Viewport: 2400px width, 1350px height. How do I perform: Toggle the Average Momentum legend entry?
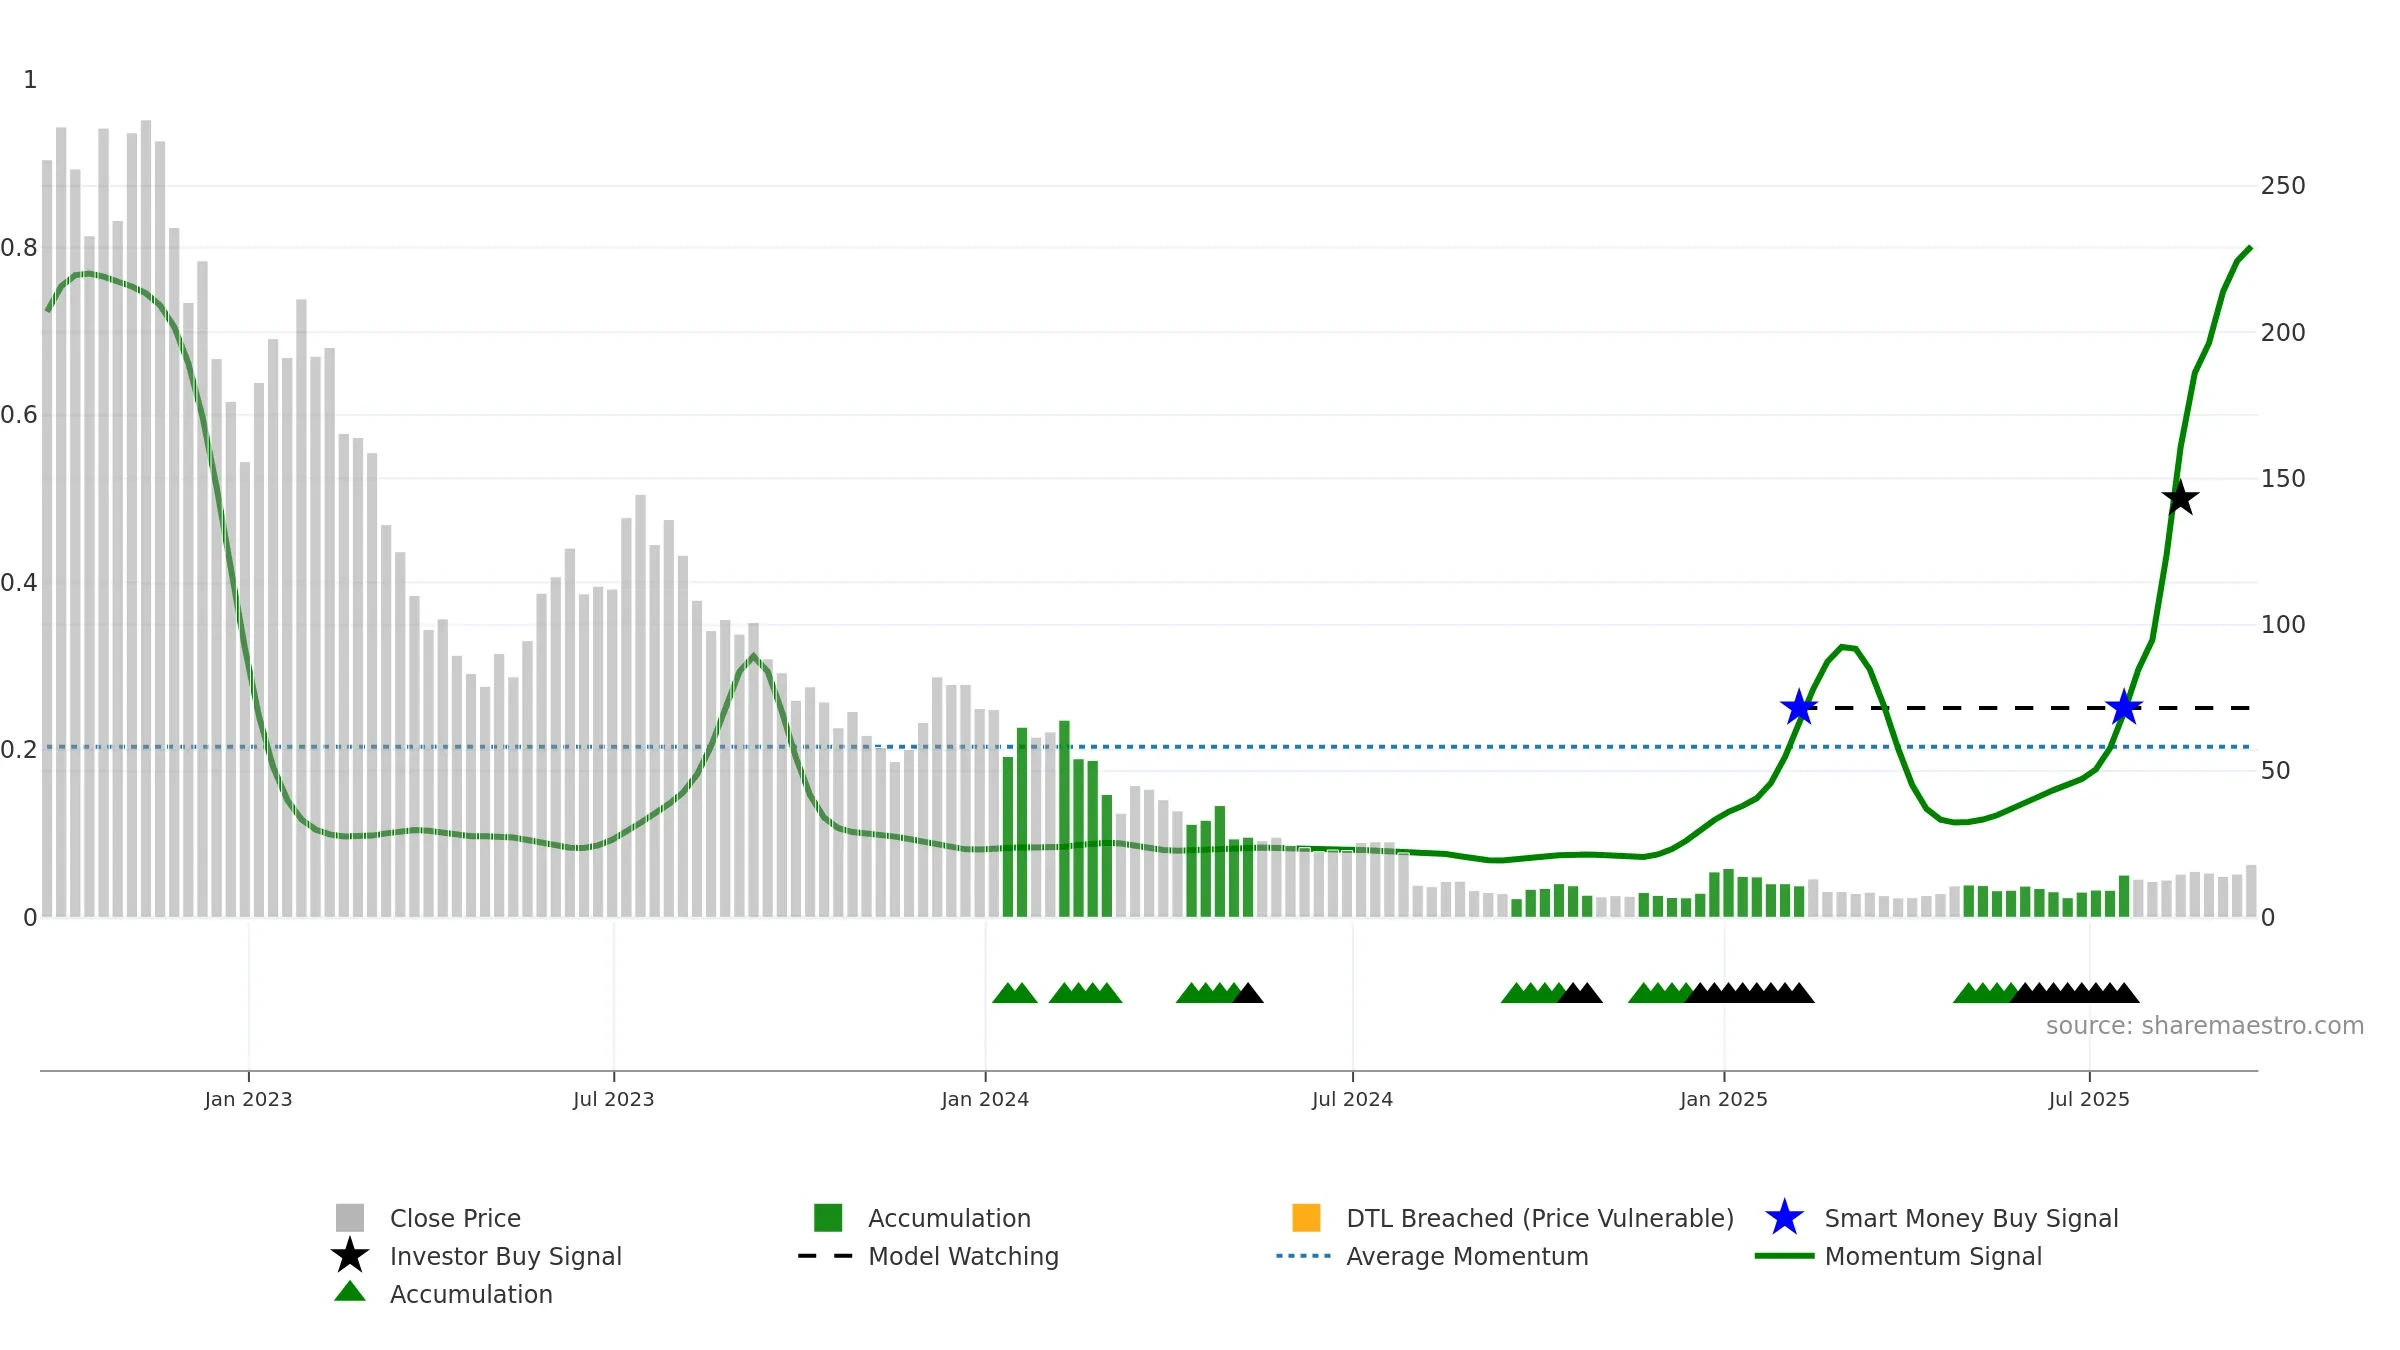[1432, 1256]
